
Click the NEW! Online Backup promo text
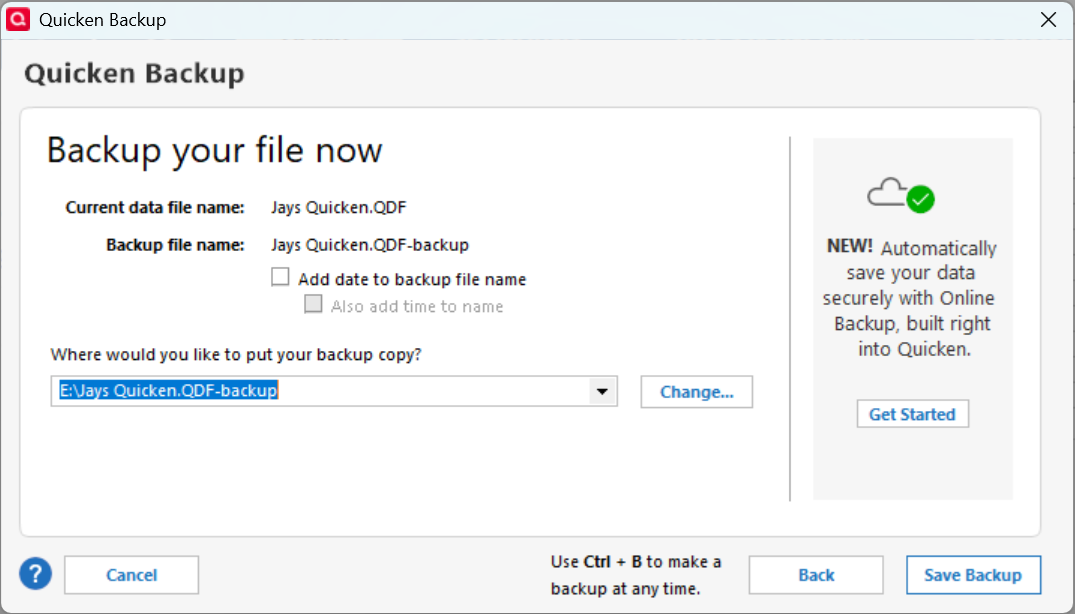tap(912, 298)
